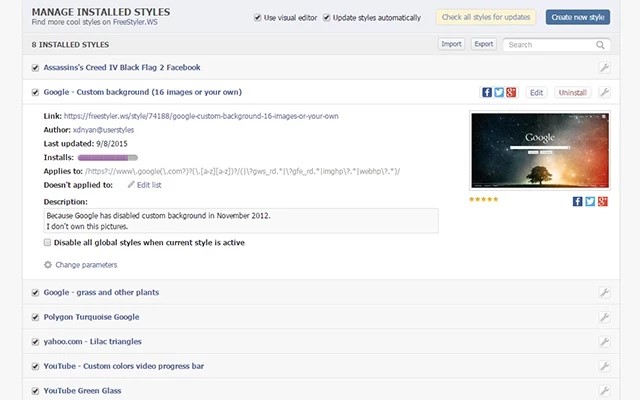
Task: Uncheck YouTube Custom colors video progress bar checkbox
Action: coord(36,366)
